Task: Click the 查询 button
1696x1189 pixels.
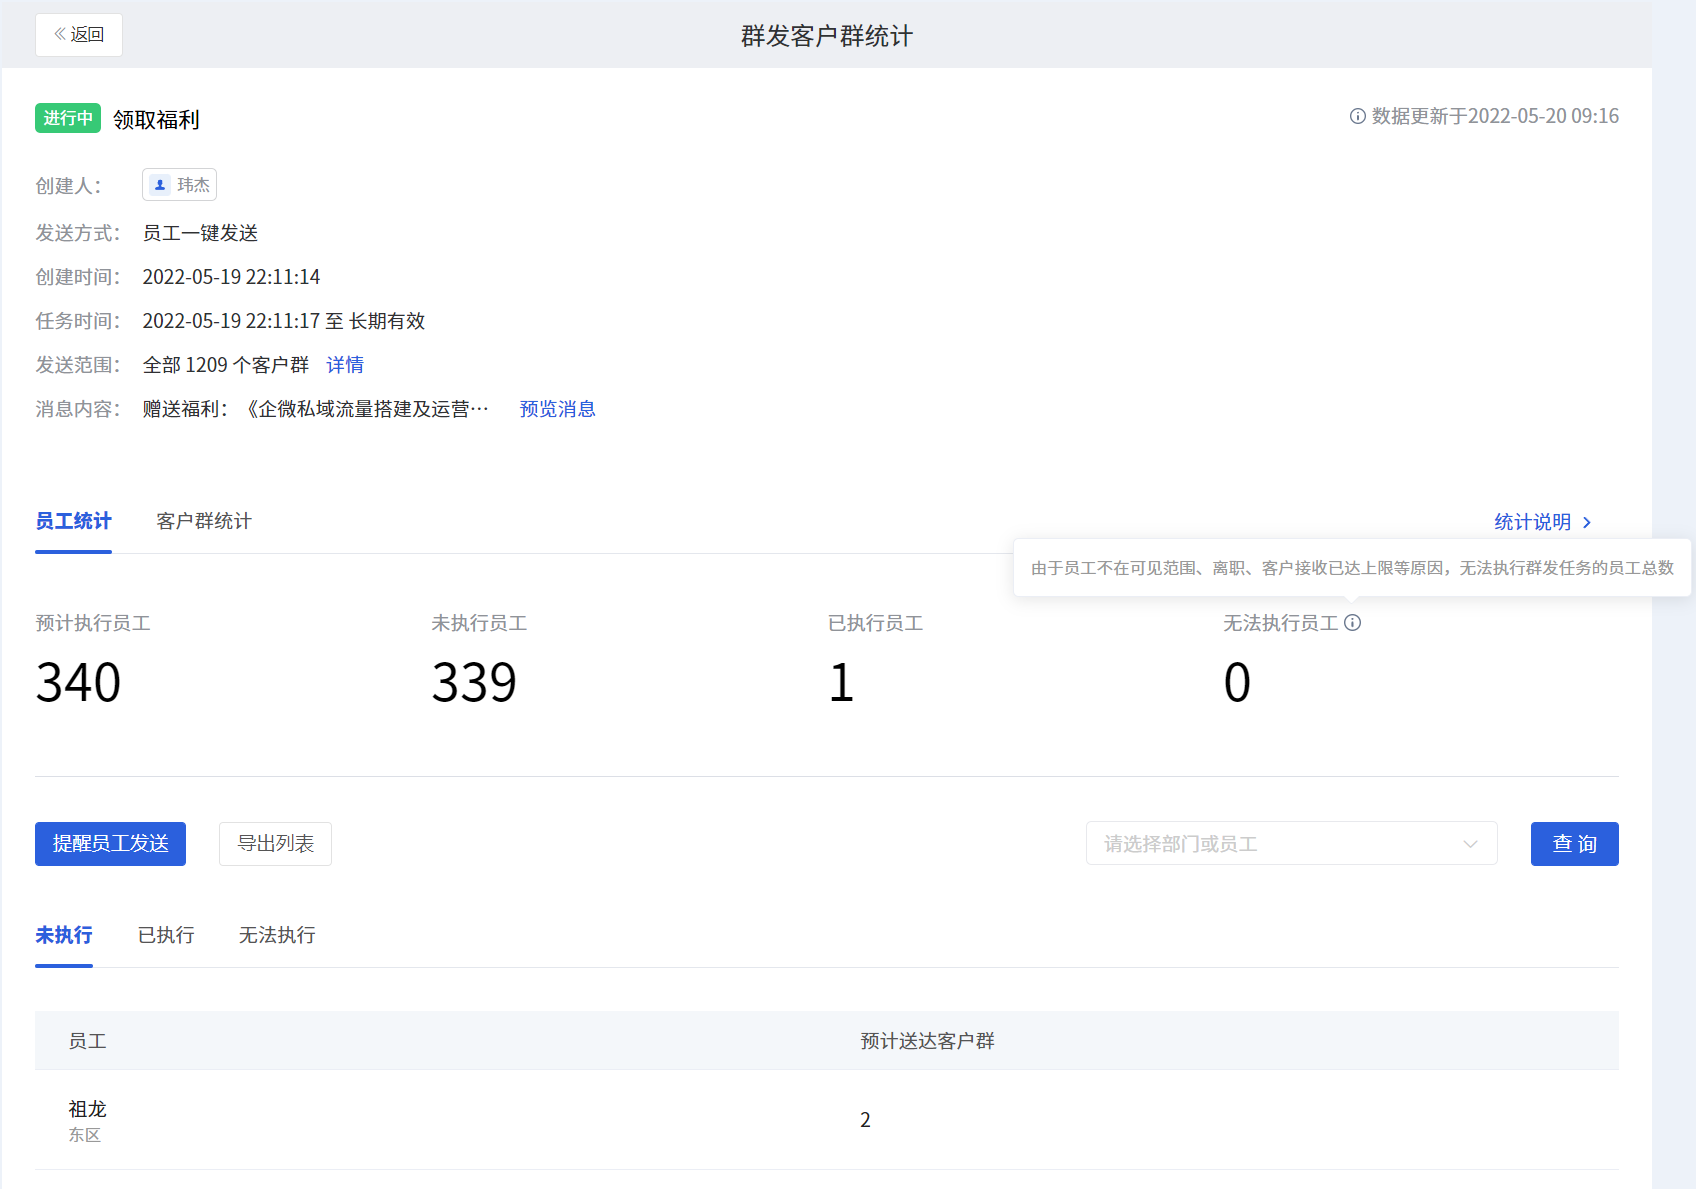Action: 1574,844
